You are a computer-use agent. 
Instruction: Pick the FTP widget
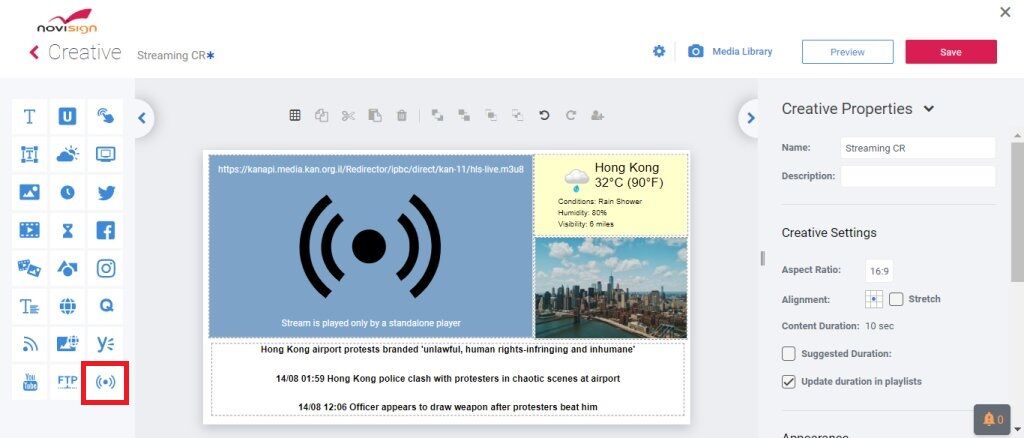(67, 381)
